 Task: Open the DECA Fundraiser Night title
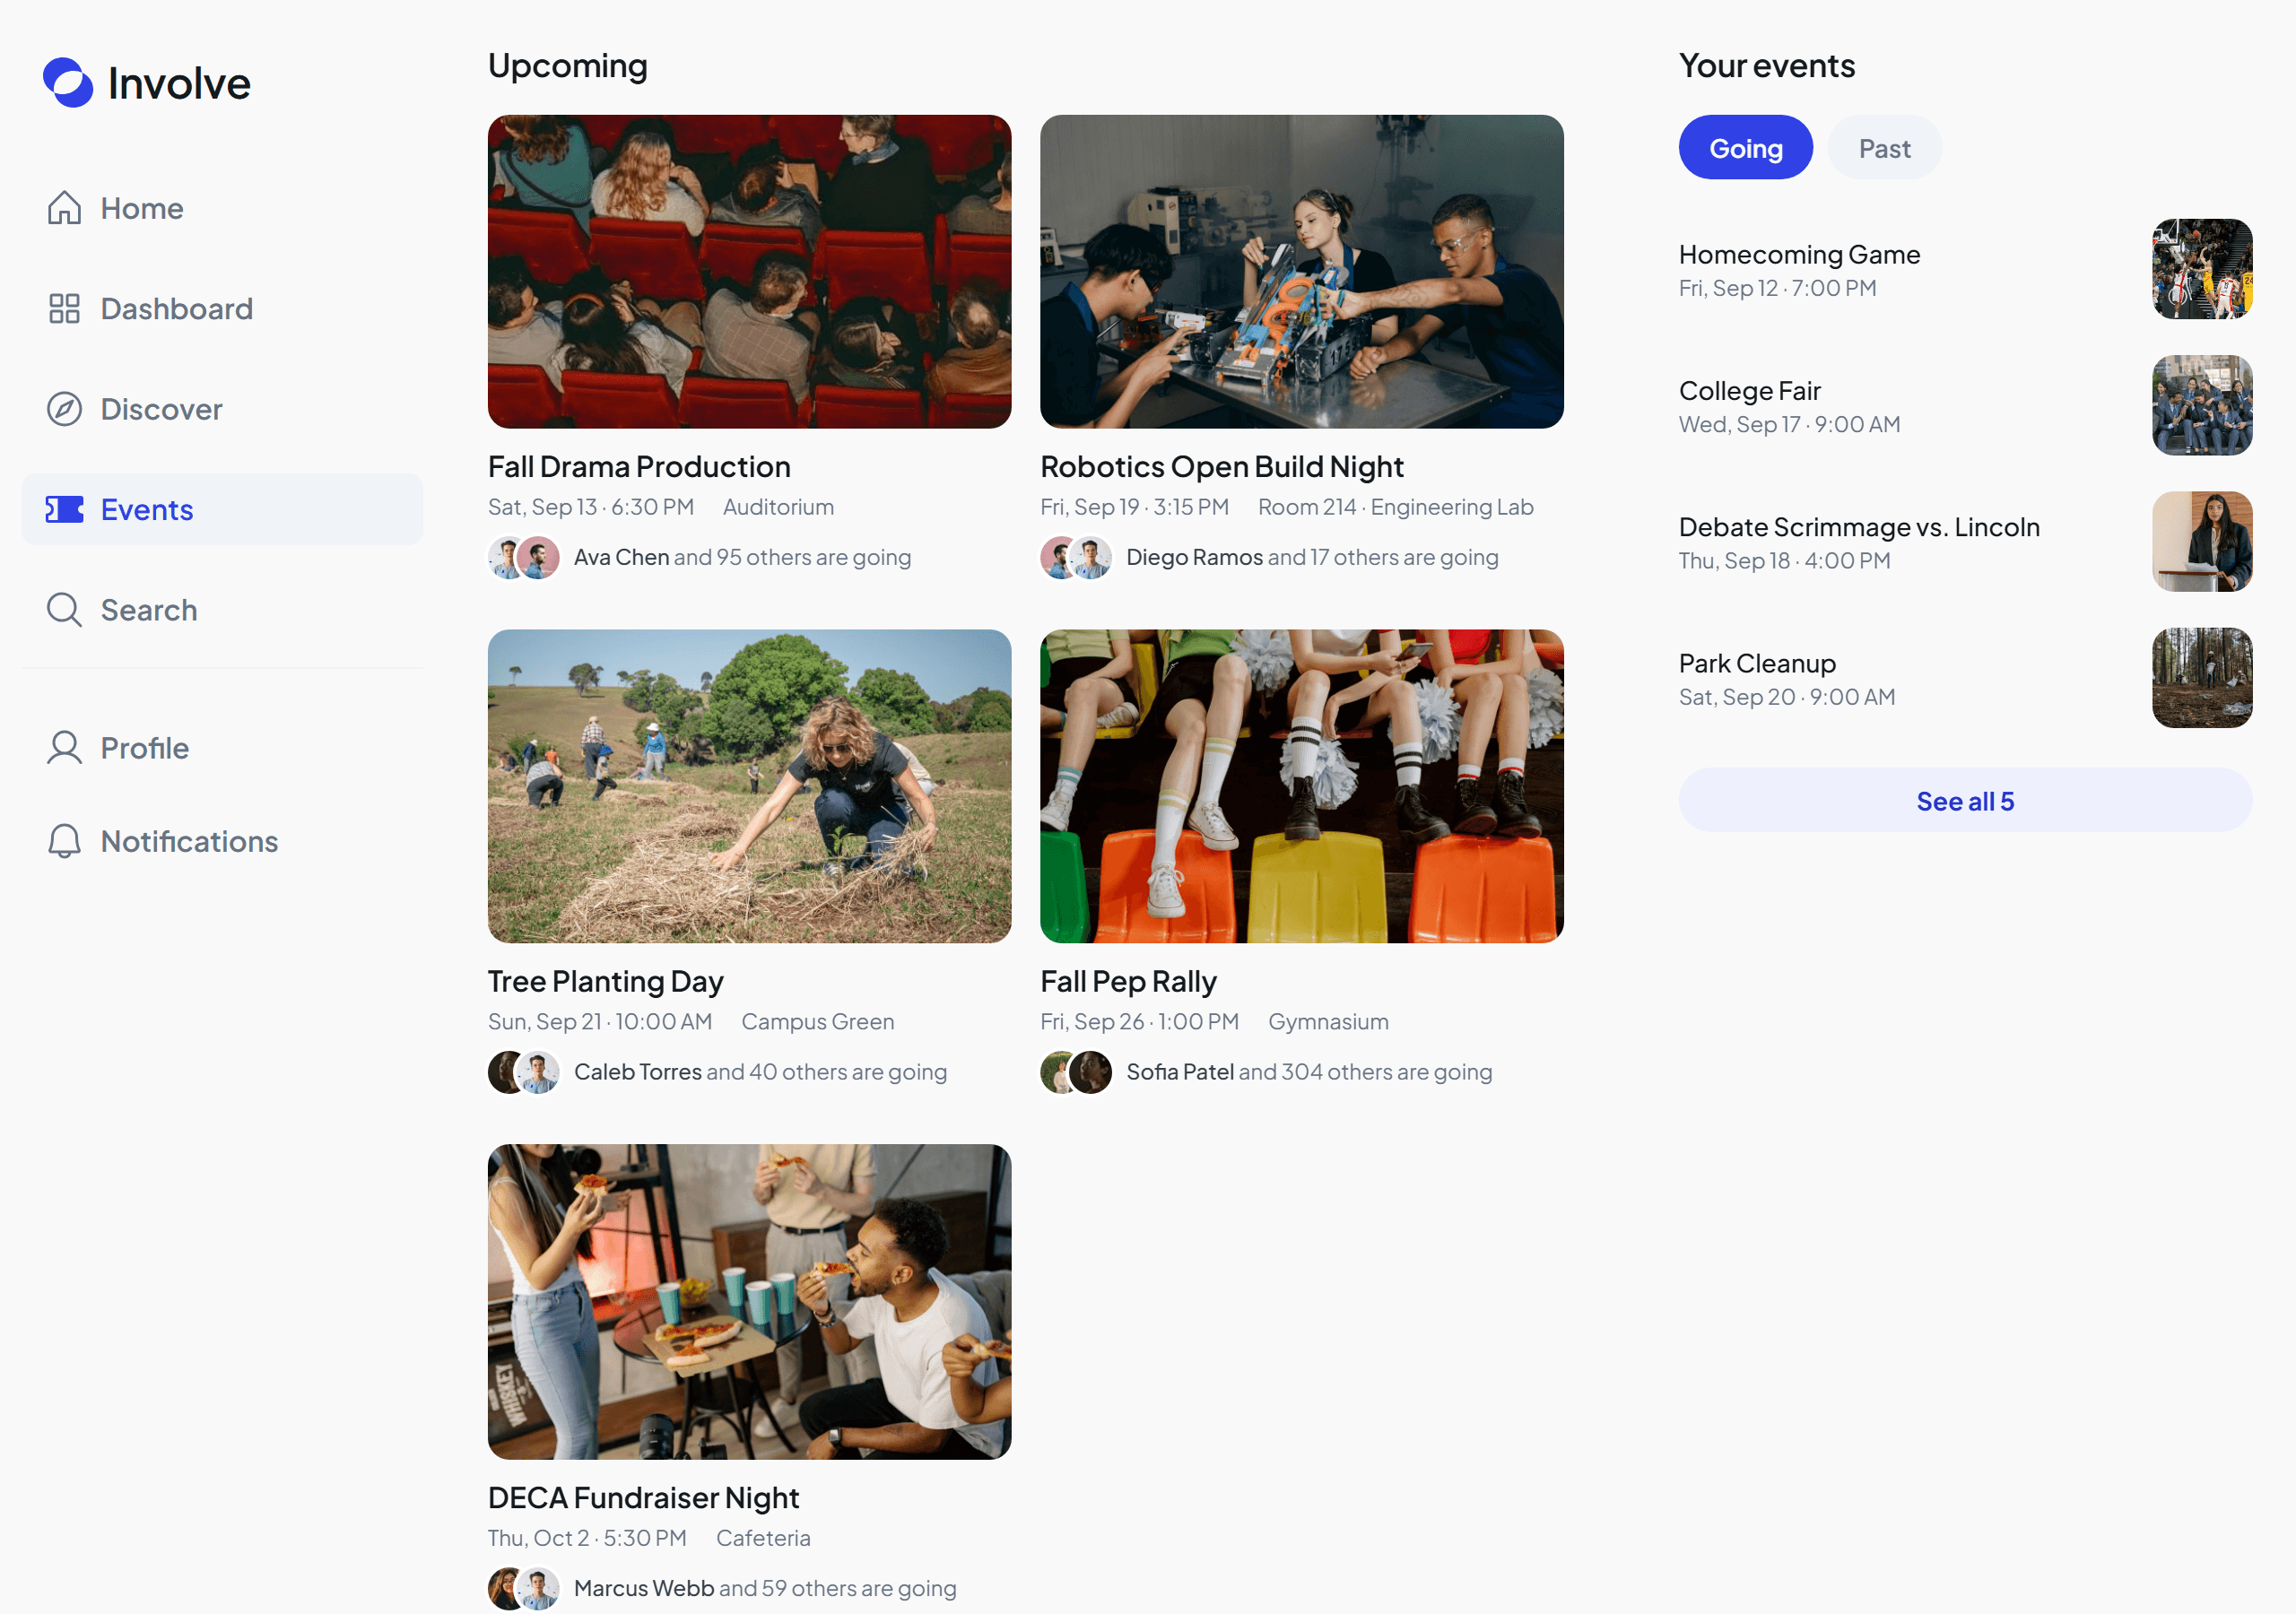coord(644,1498)
